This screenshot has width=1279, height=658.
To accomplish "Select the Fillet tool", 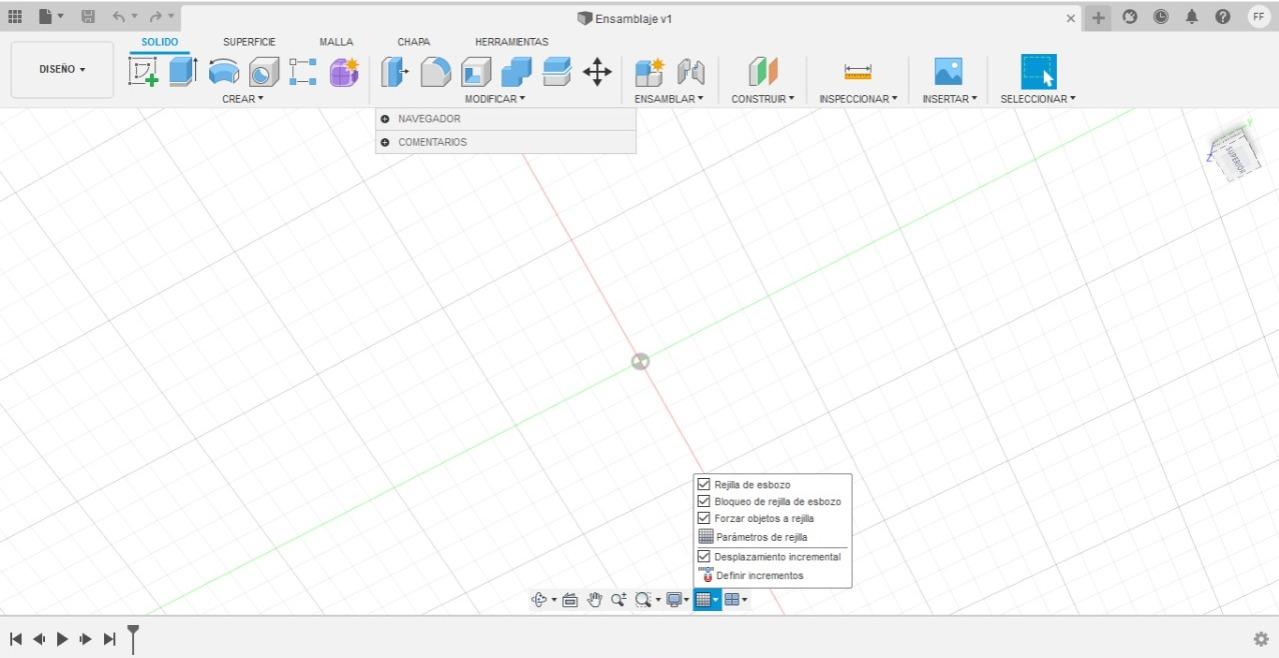I will [436, 72].
